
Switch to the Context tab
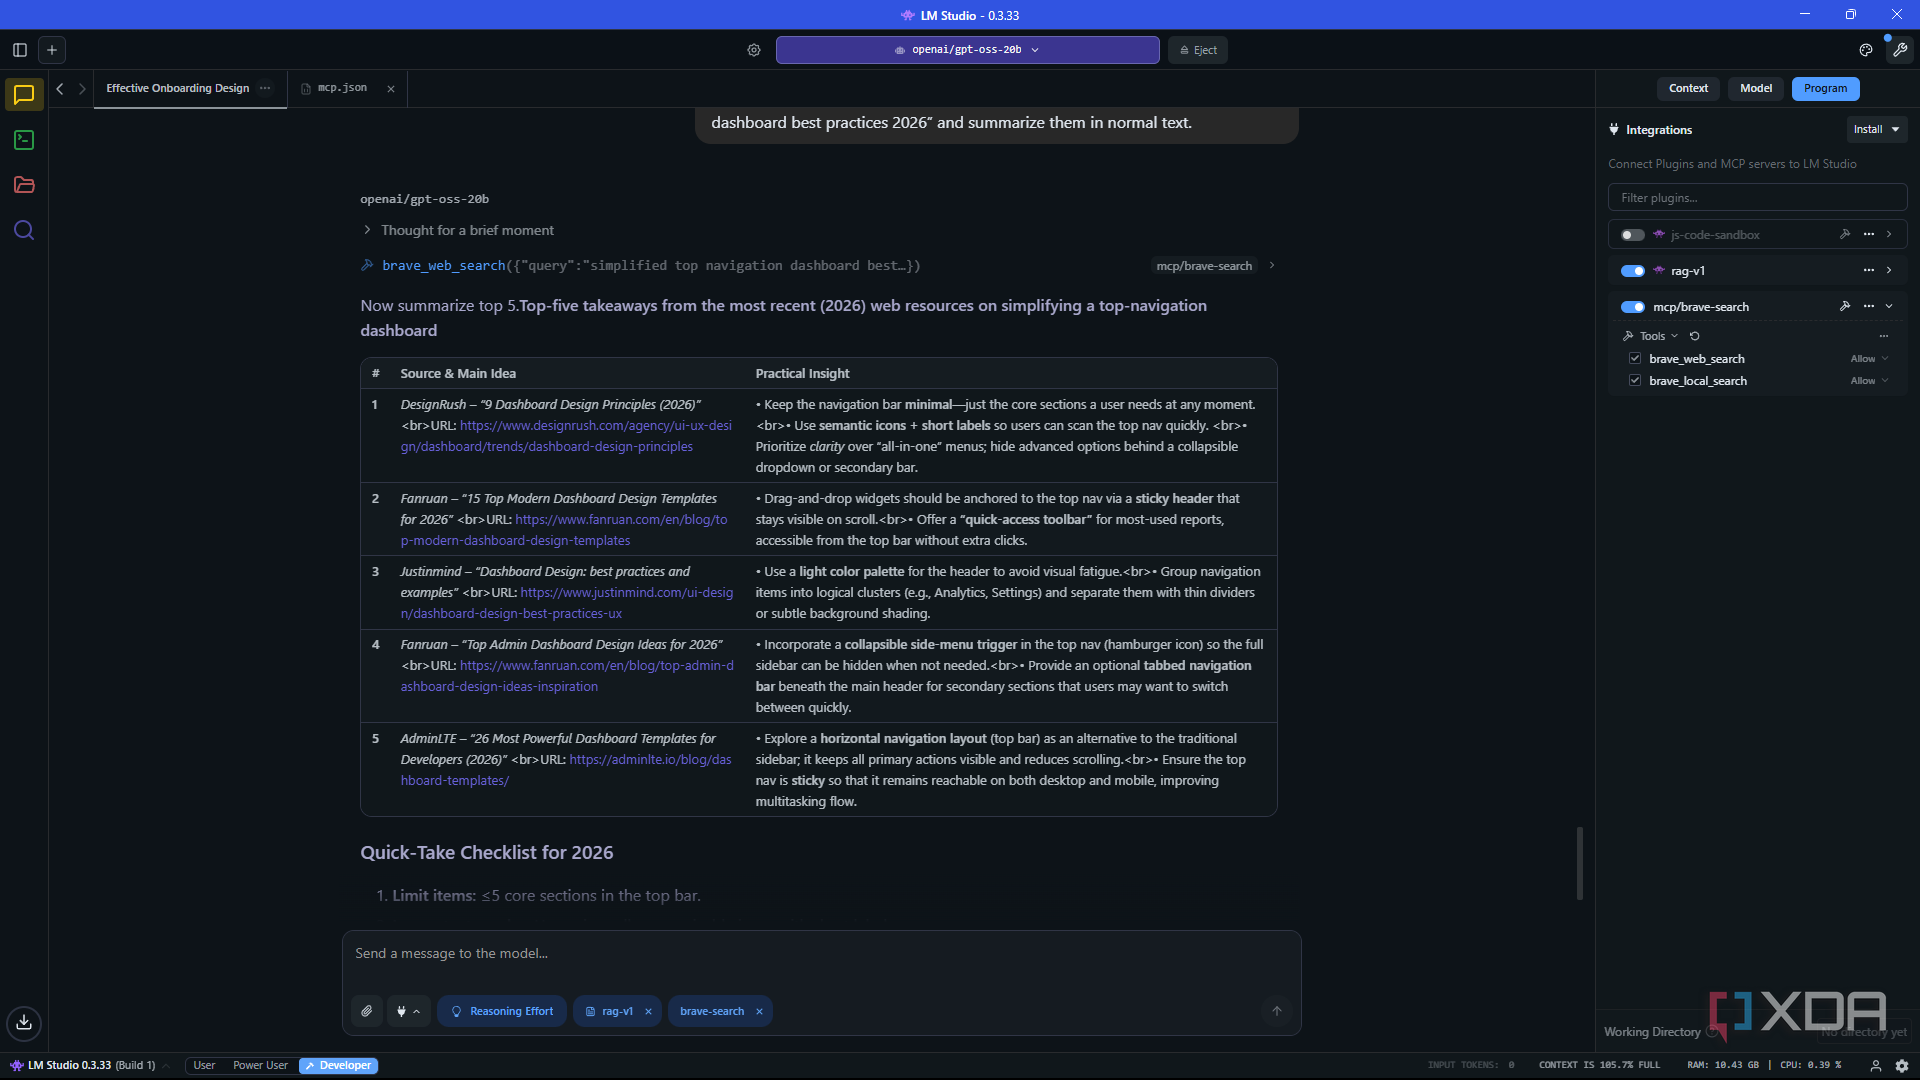point(1688,89)
